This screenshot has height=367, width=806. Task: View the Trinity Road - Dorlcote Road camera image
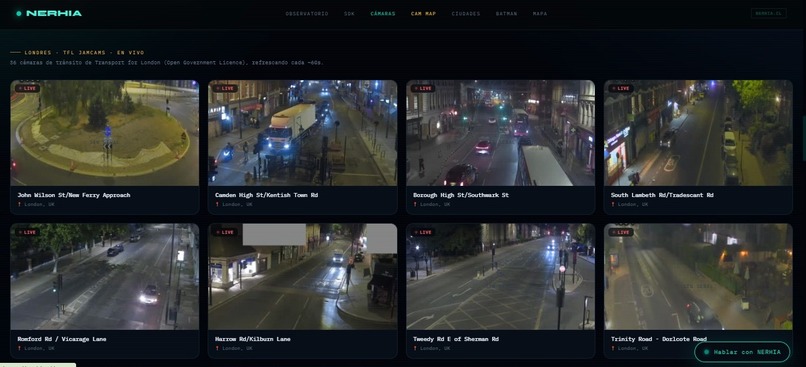[698, 277]
